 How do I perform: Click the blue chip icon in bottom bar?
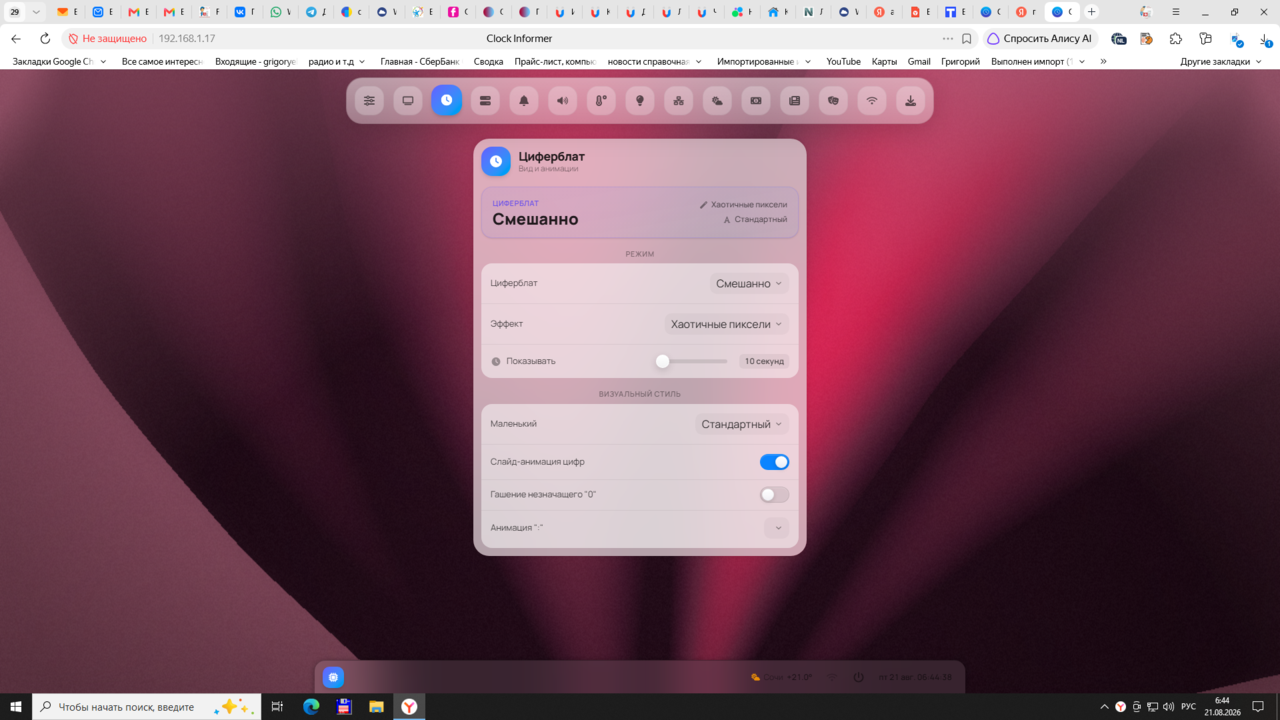tap(334, 677)
